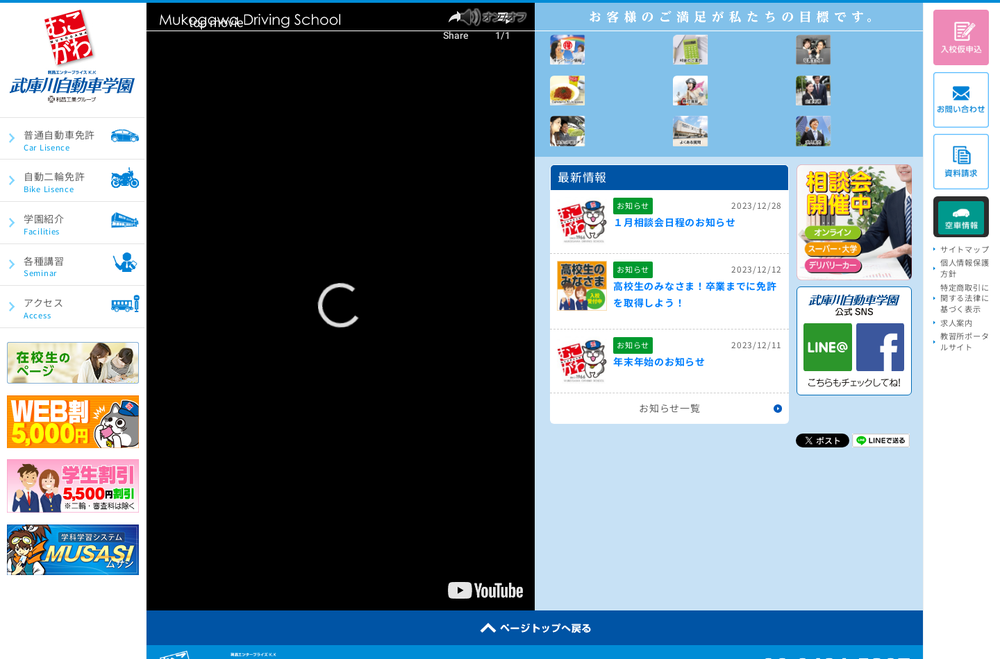Open 学生割引 5,500円 banner
Screen dimensions: 1000x659
click(73, 486)
